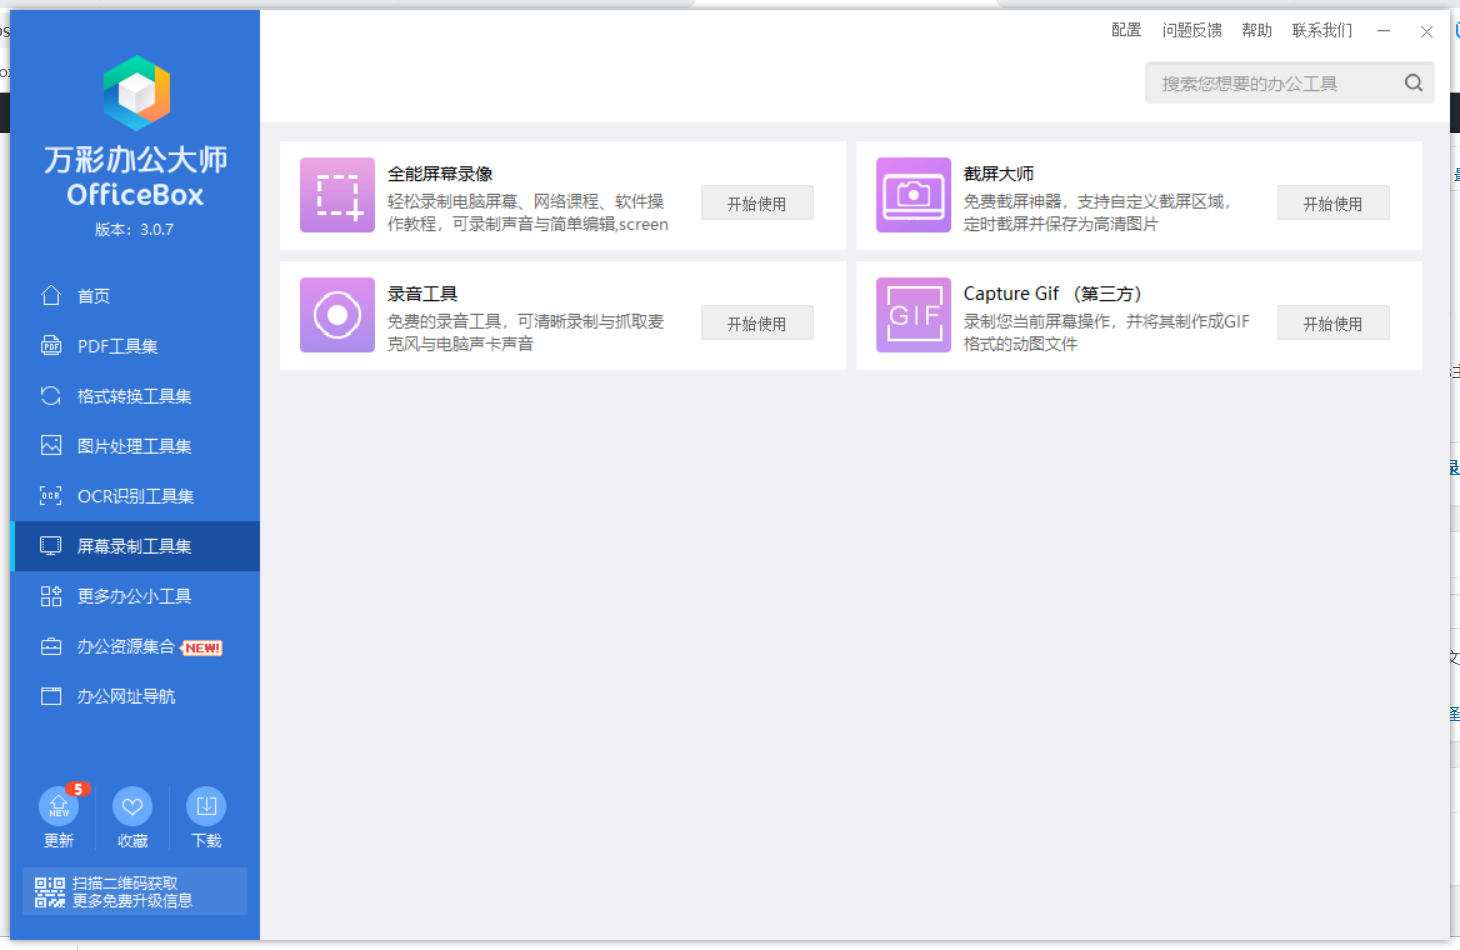The width and height of the screenshot is (1460, 950).
Task: Click the 收藏 label under the heart
Action: click(x=132, y=841)
